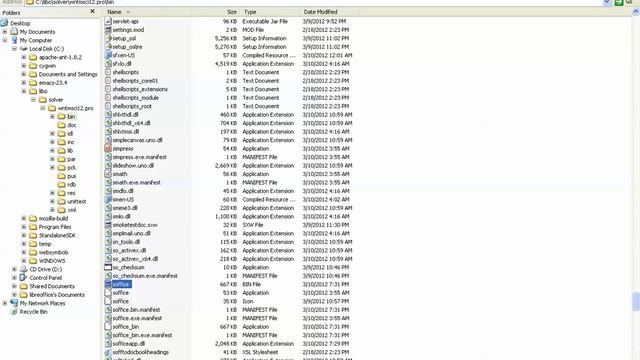
Task: Click the smen-US compiled resource icon
Action: (108, 200)
